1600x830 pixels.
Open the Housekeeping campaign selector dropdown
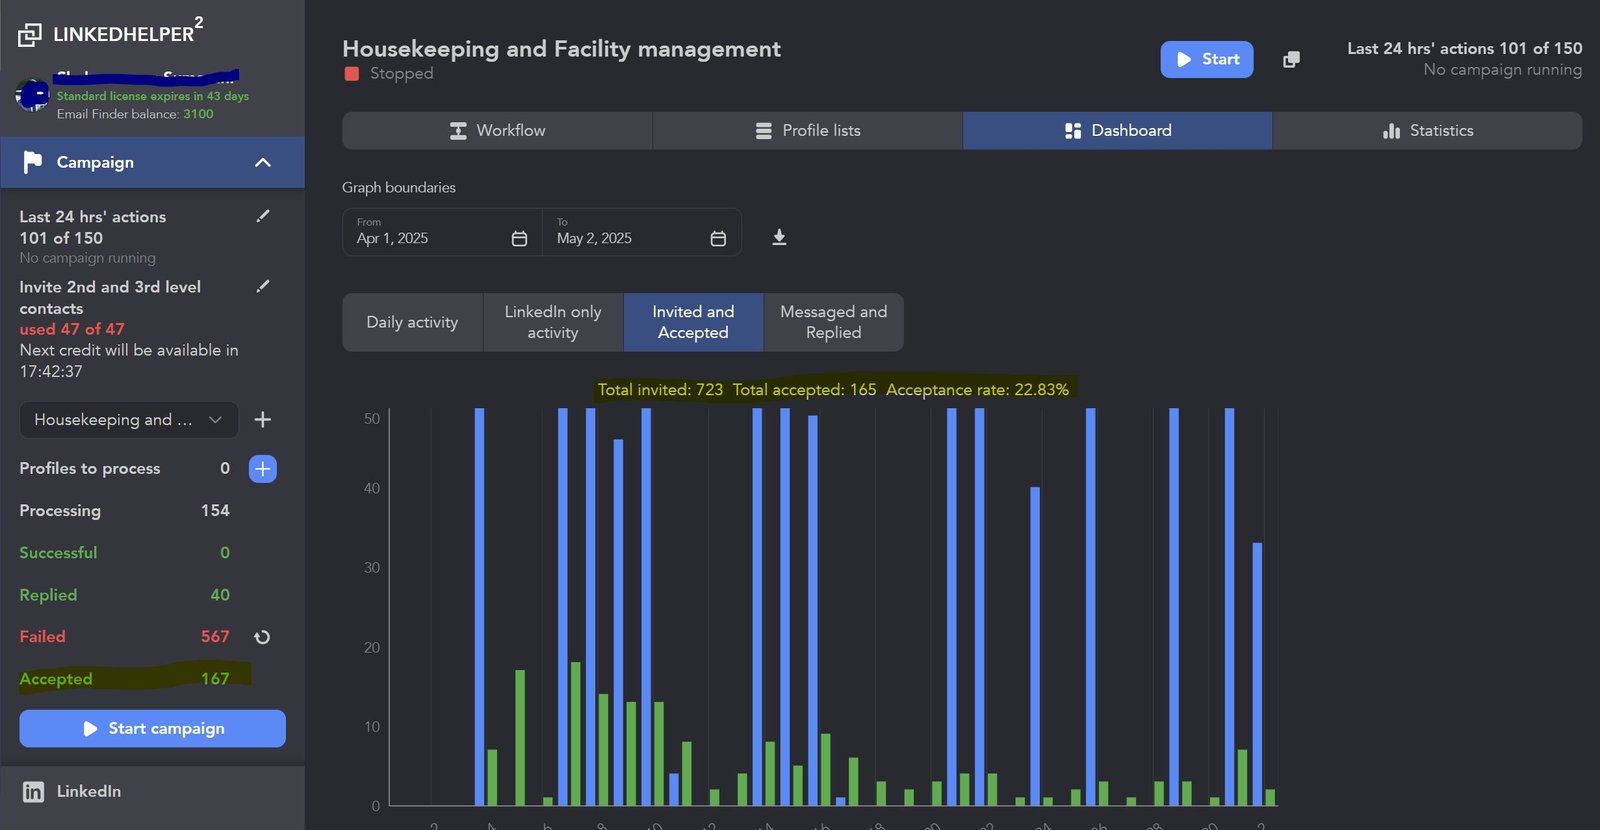coord(128,420)
